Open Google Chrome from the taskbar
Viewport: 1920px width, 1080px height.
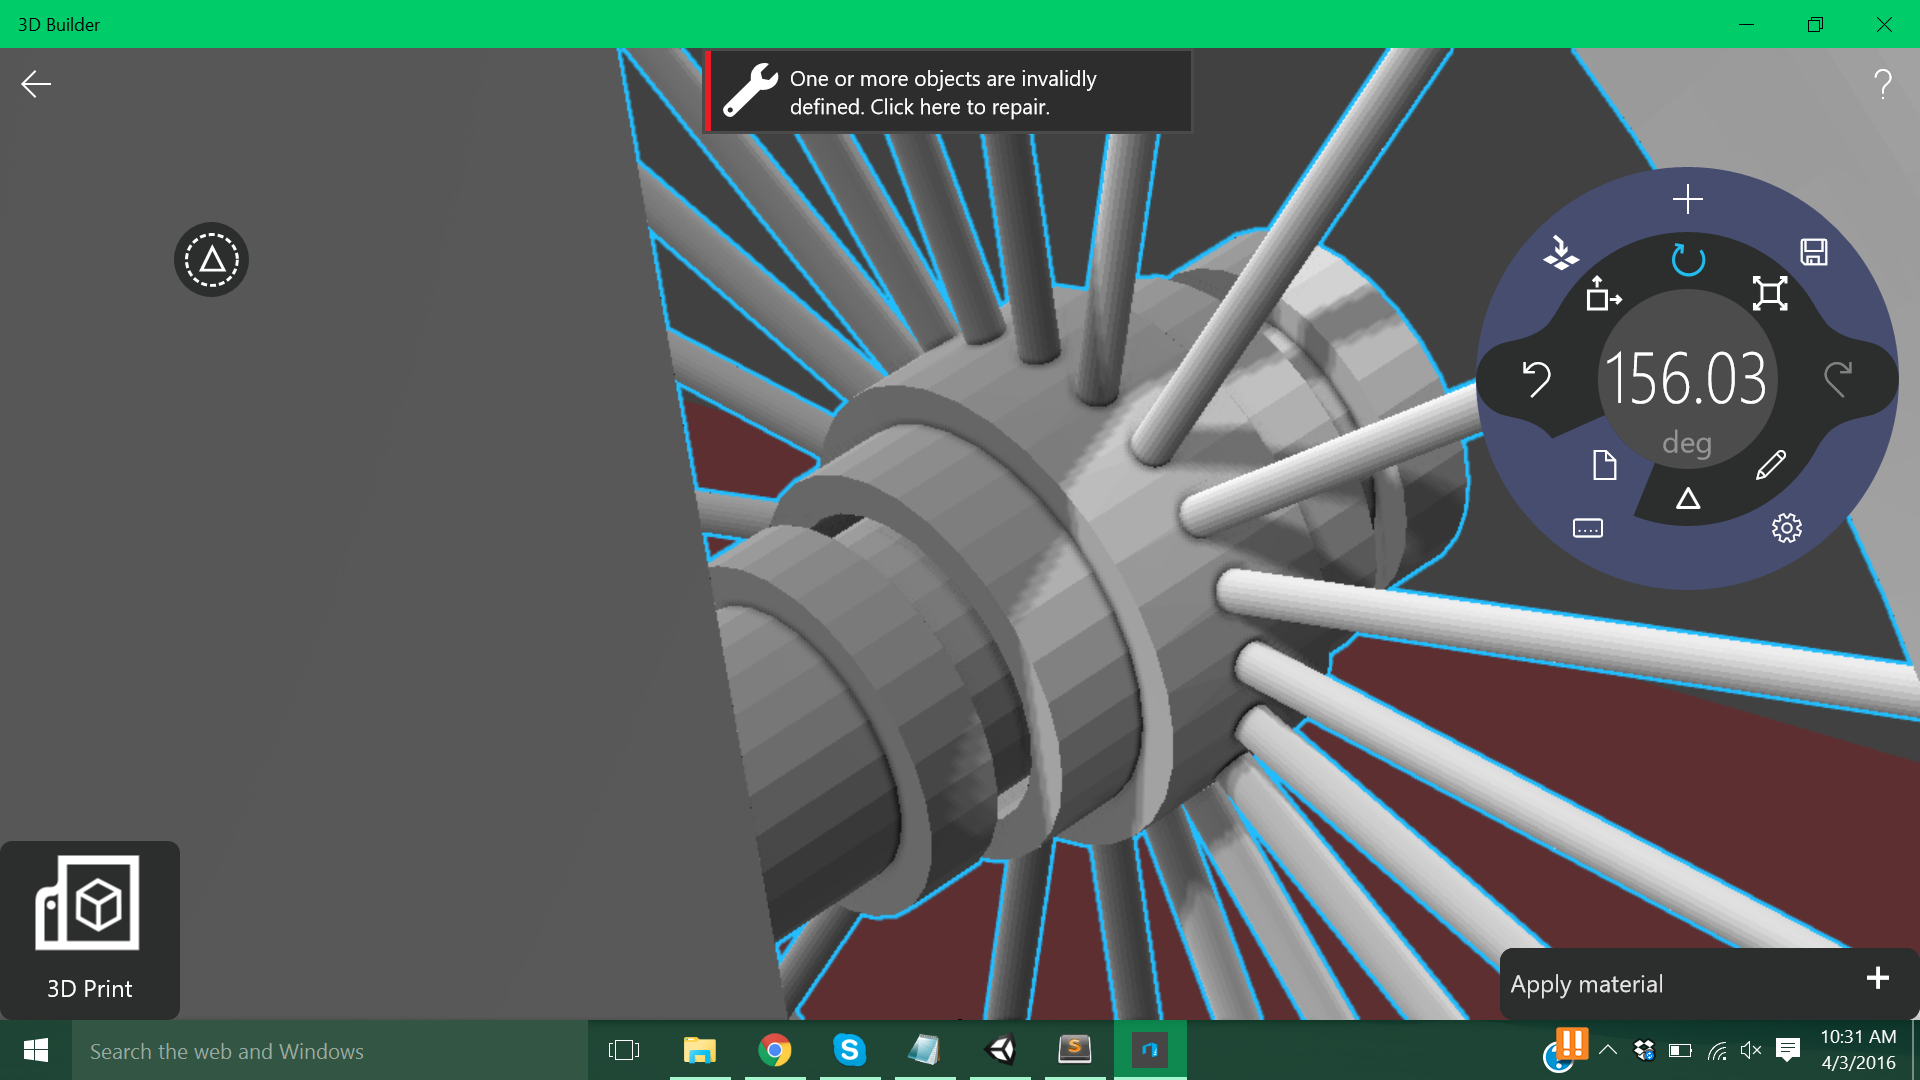(x=774, y=1050)
